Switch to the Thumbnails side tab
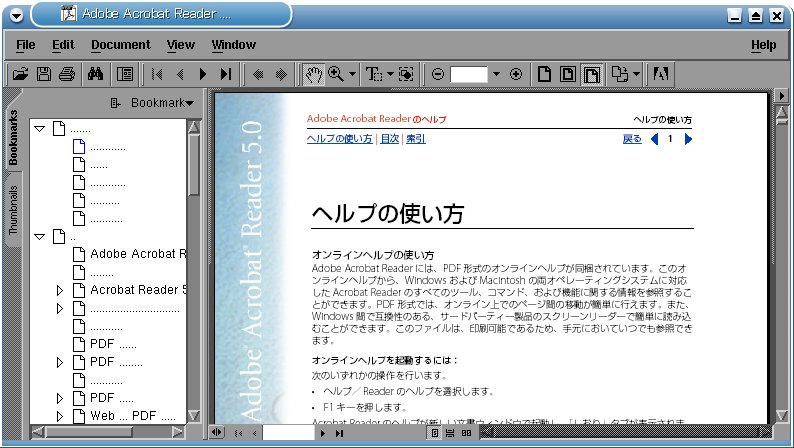The width and height of the screenshot is (794, 448). click(13, 210)
